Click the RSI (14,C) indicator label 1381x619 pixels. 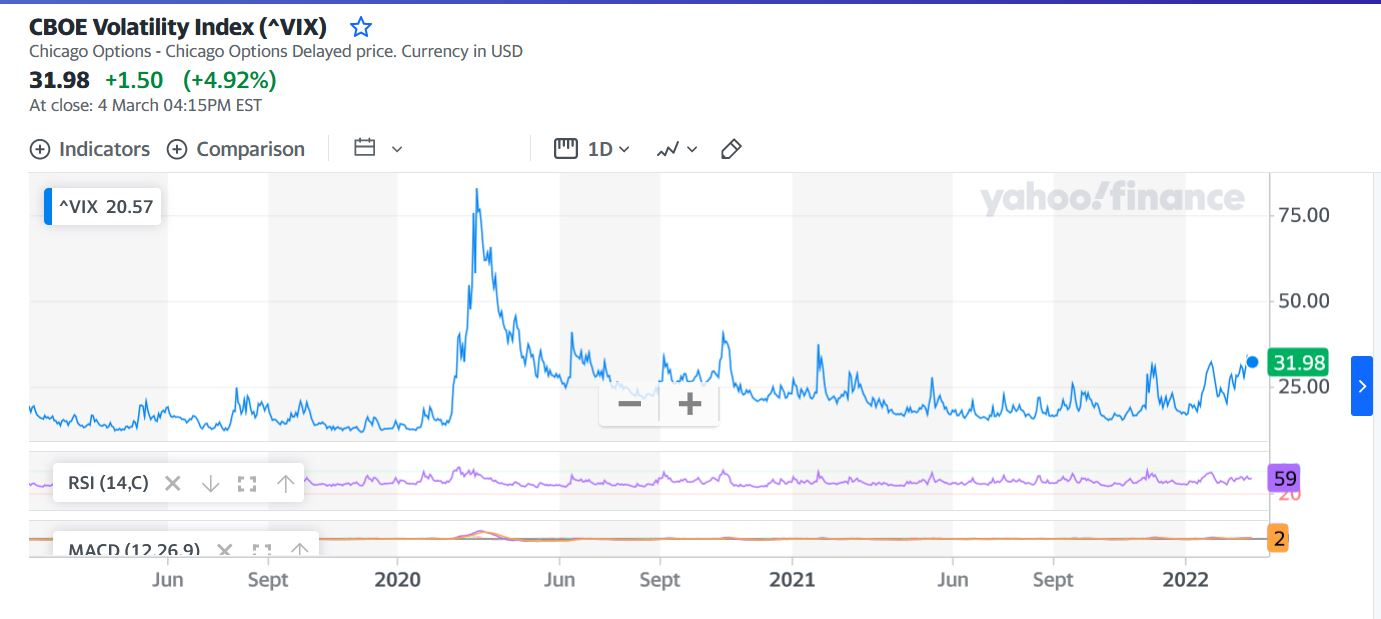tap(108, 484)
